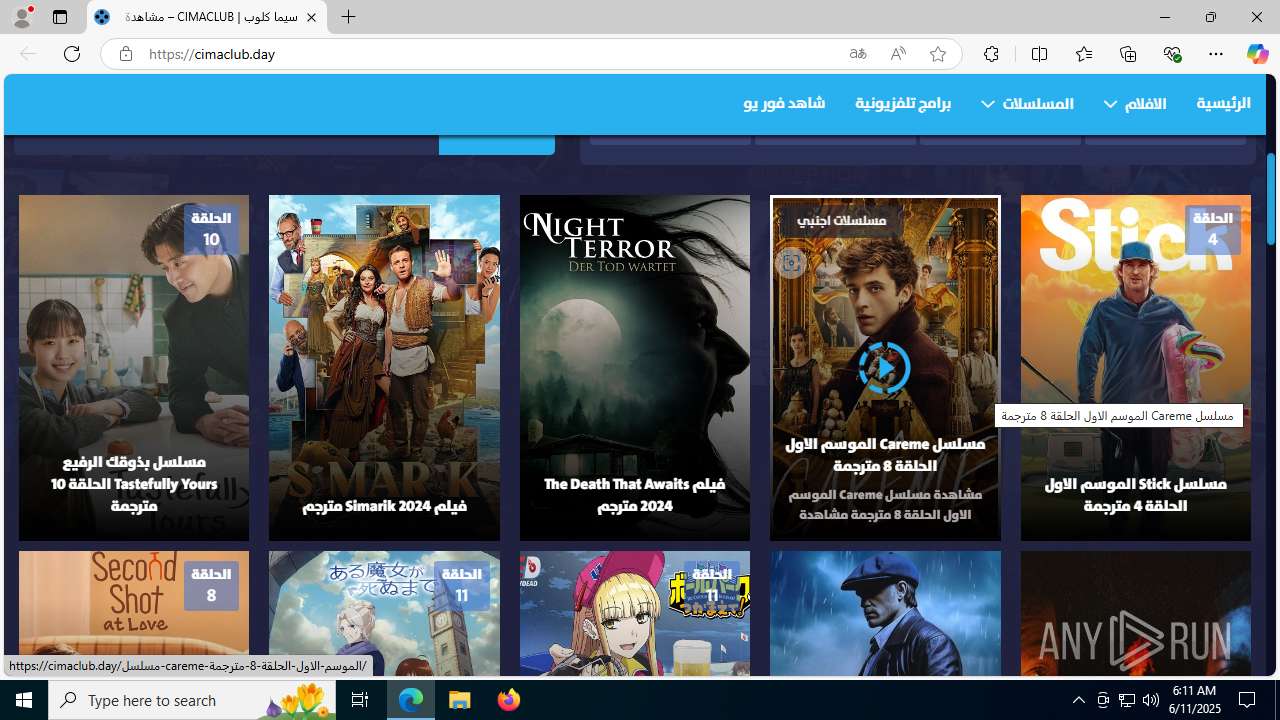Click the bright blue button under the menu
Viewport: 1280px width, 720px height.
click(496, 145)
